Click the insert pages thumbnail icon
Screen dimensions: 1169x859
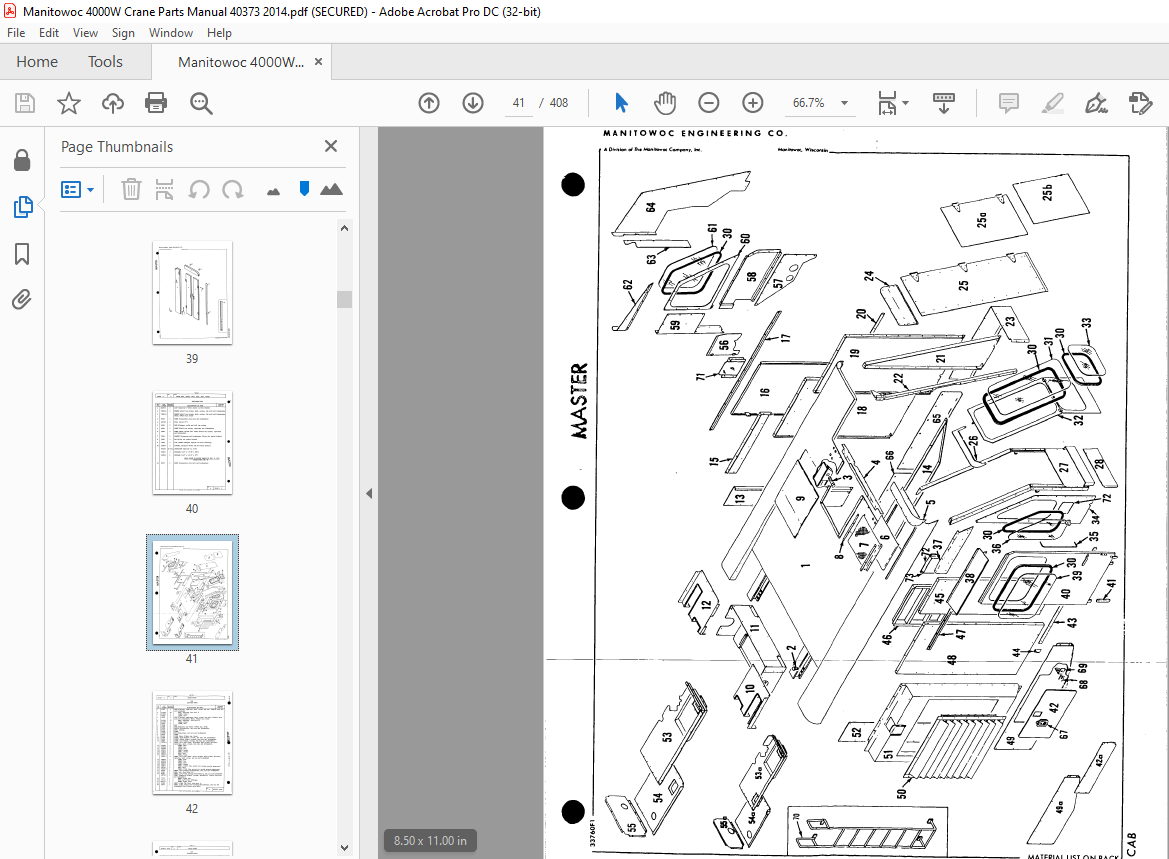click(164, 189)
